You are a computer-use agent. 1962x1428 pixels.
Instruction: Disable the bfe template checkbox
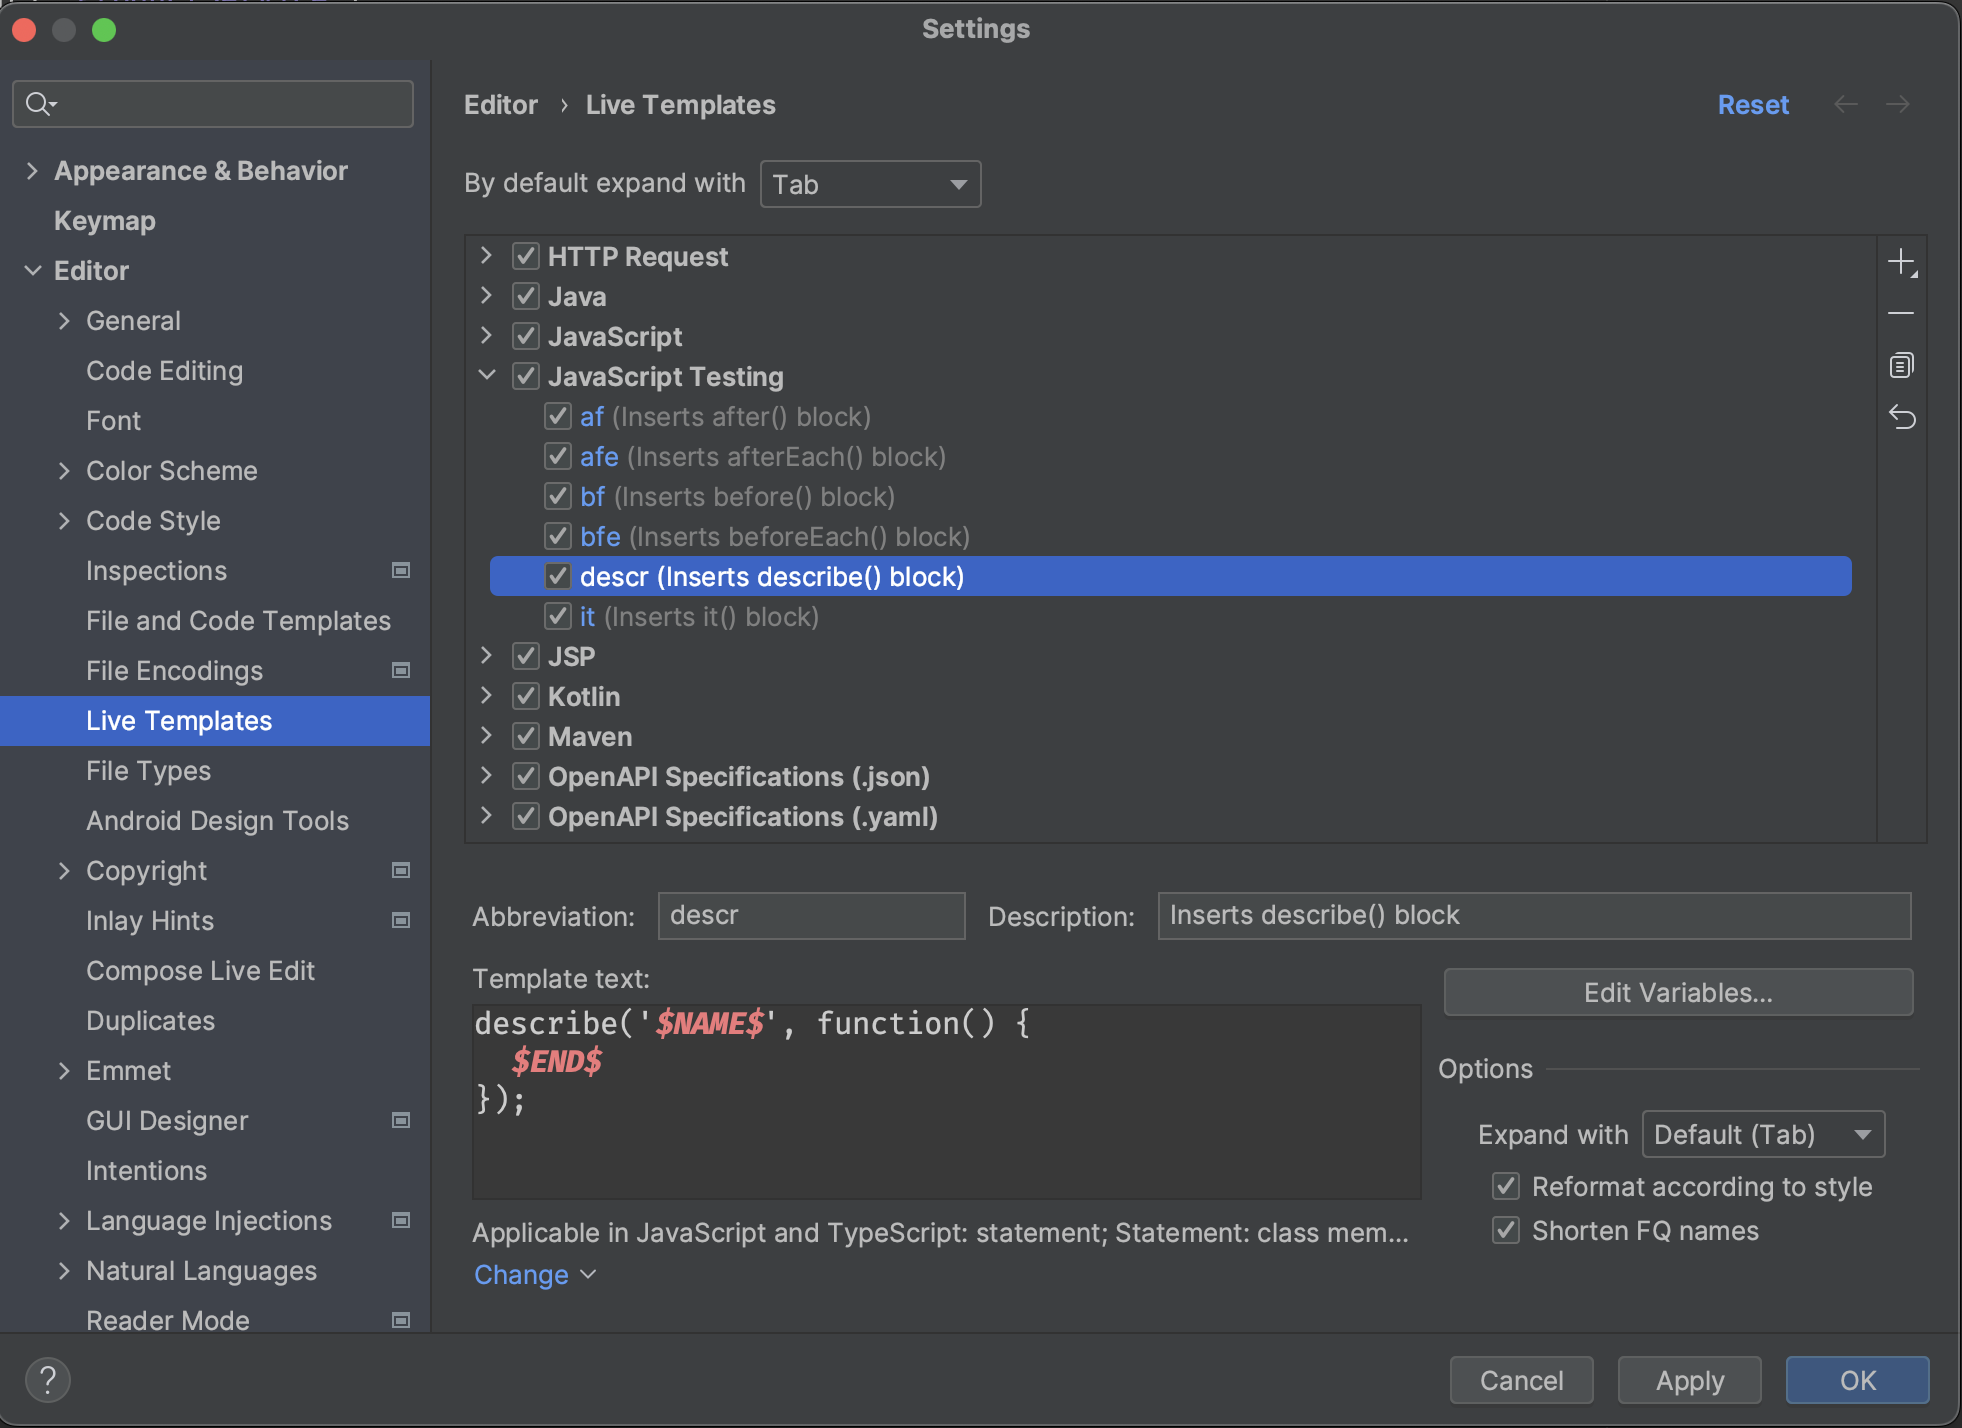(x=558, y=536)
